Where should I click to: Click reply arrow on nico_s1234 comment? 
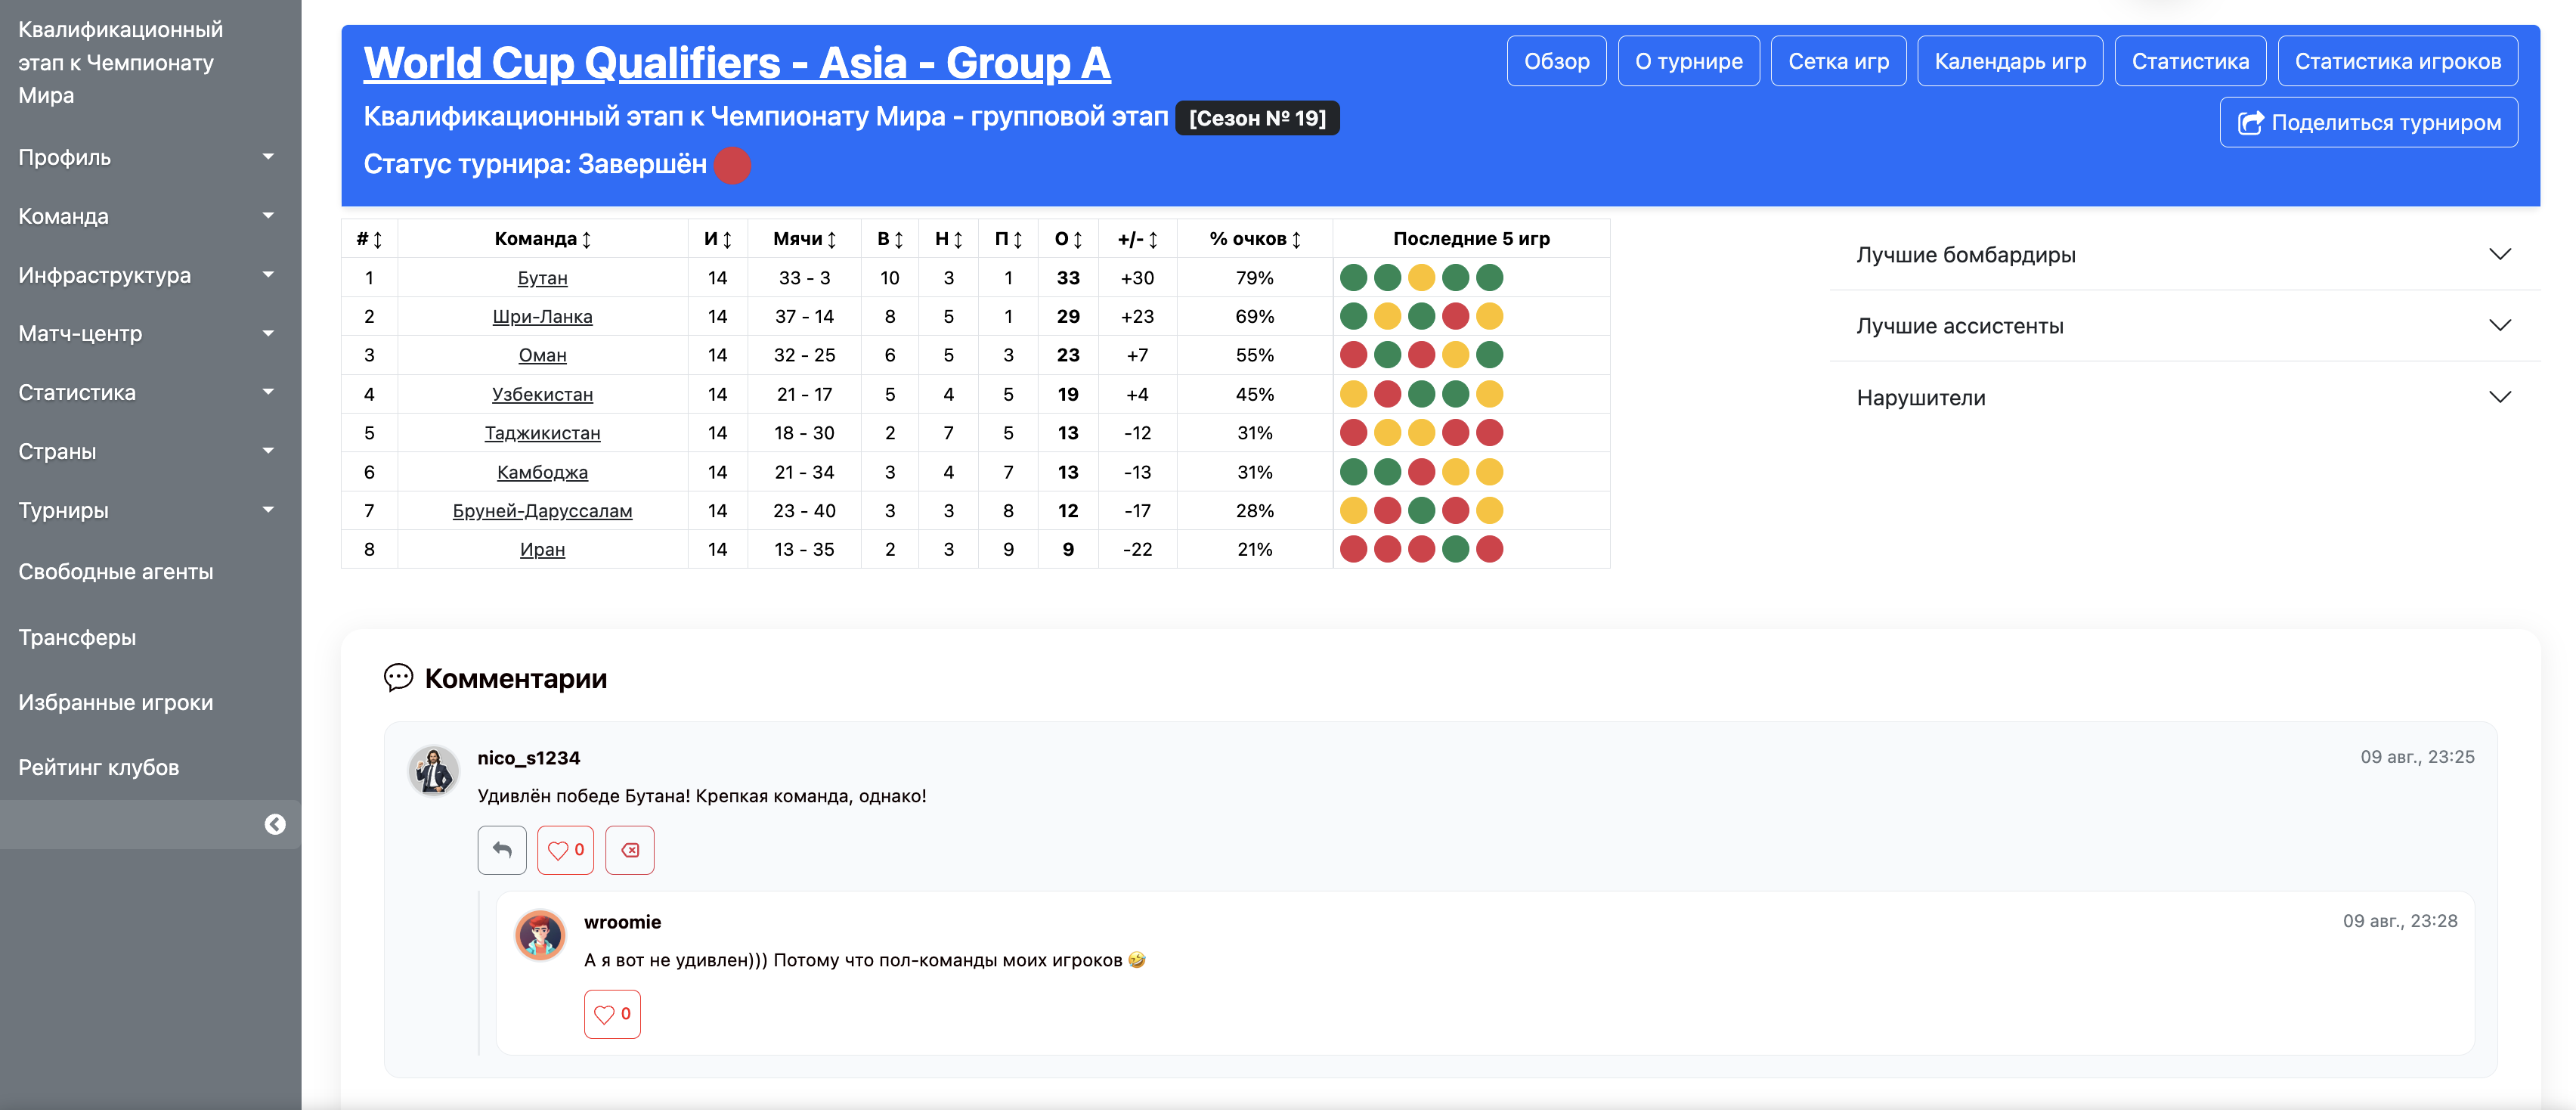(x=502, y=850)
